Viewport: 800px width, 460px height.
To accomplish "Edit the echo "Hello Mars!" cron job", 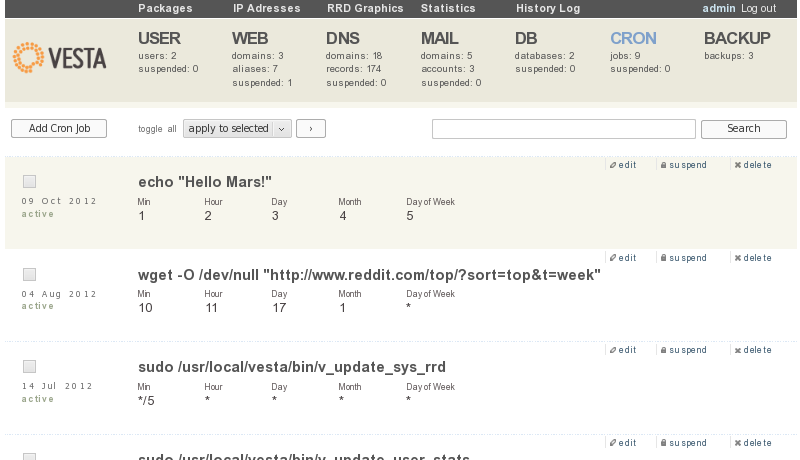I will (x=622, y=165).
